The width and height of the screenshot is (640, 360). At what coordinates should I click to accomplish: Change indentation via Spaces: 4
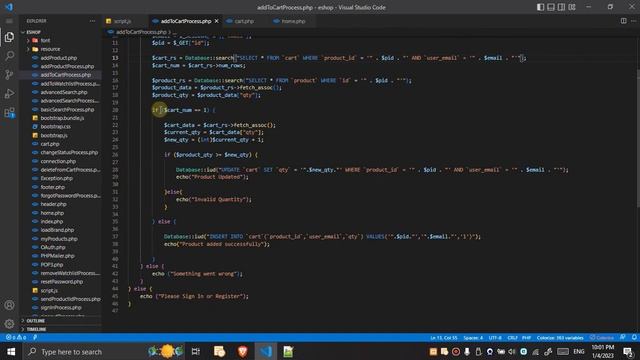[473, 338]
